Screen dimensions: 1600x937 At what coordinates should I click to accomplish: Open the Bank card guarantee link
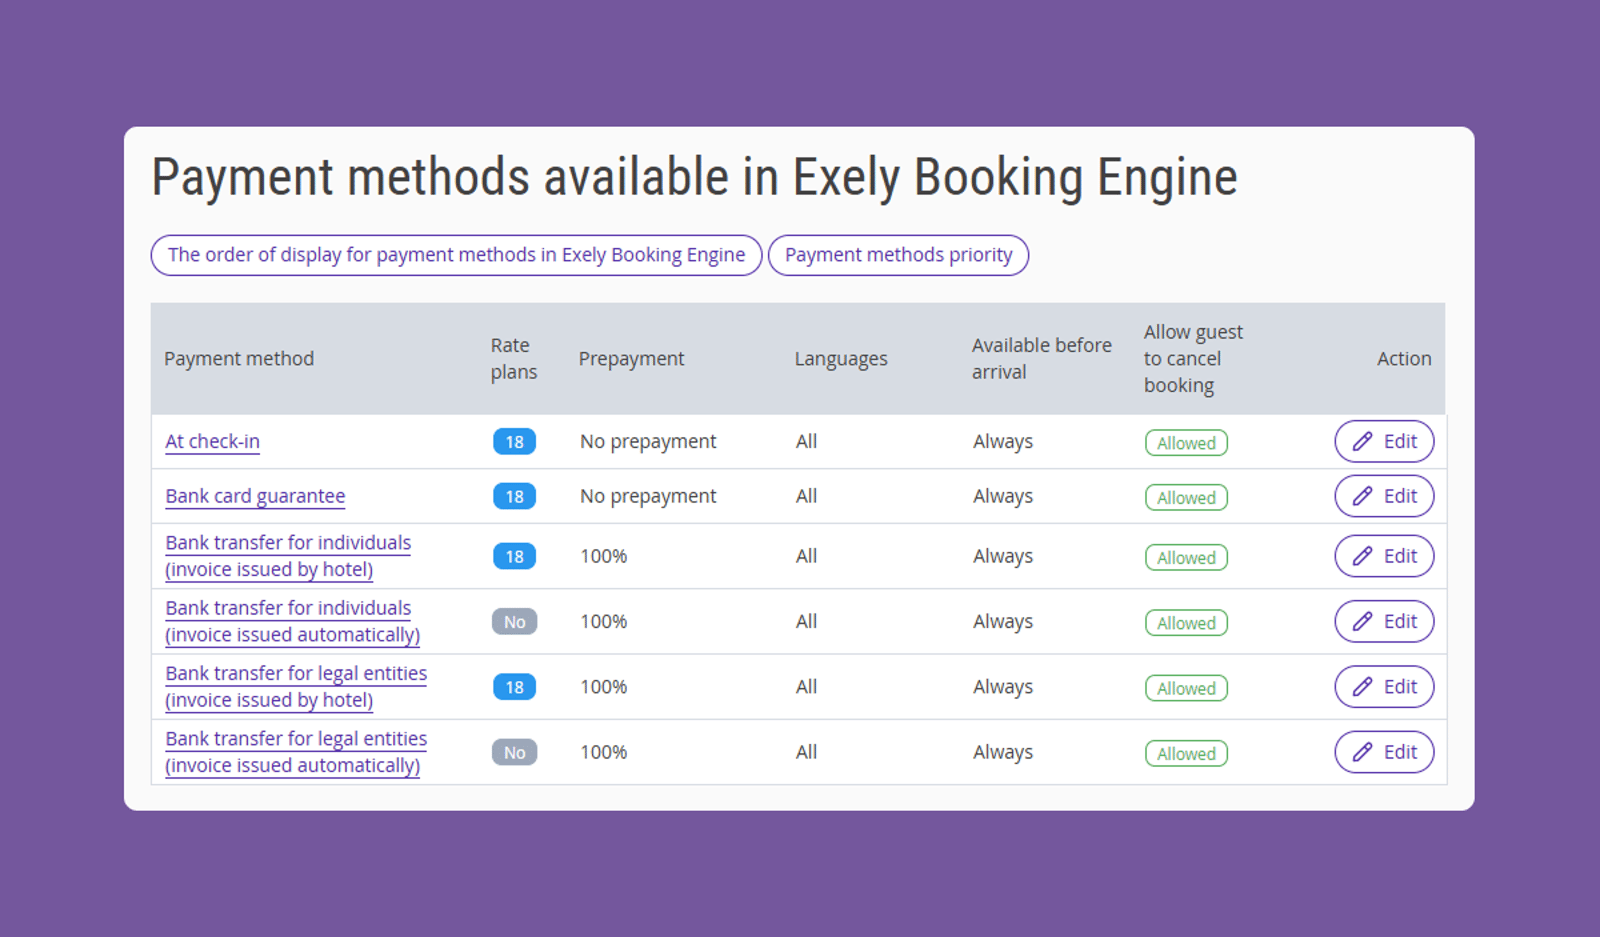[x=255, y=496]
